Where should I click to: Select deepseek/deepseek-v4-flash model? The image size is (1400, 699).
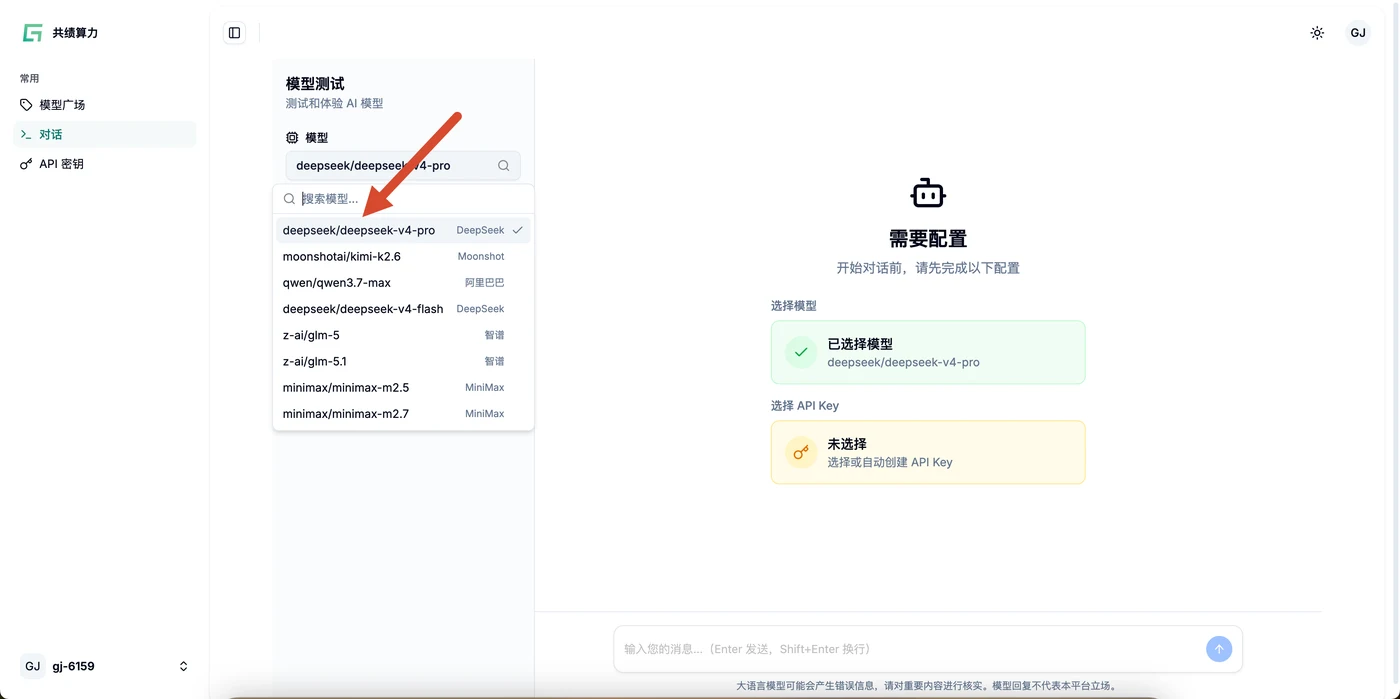pos(403,309)
